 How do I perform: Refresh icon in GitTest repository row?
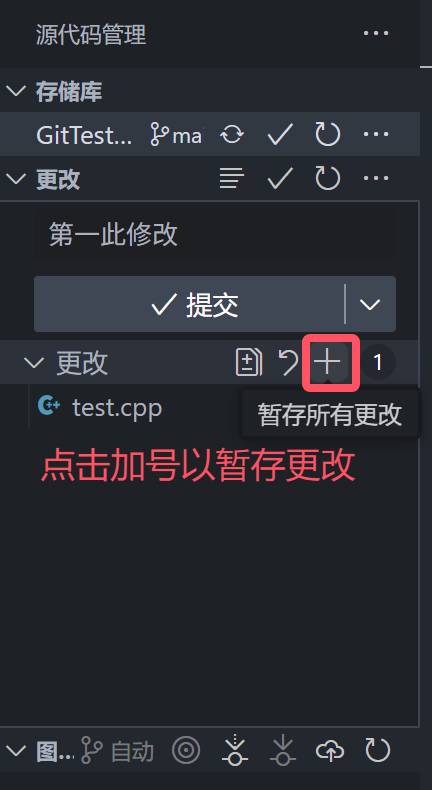coord(328,135)
